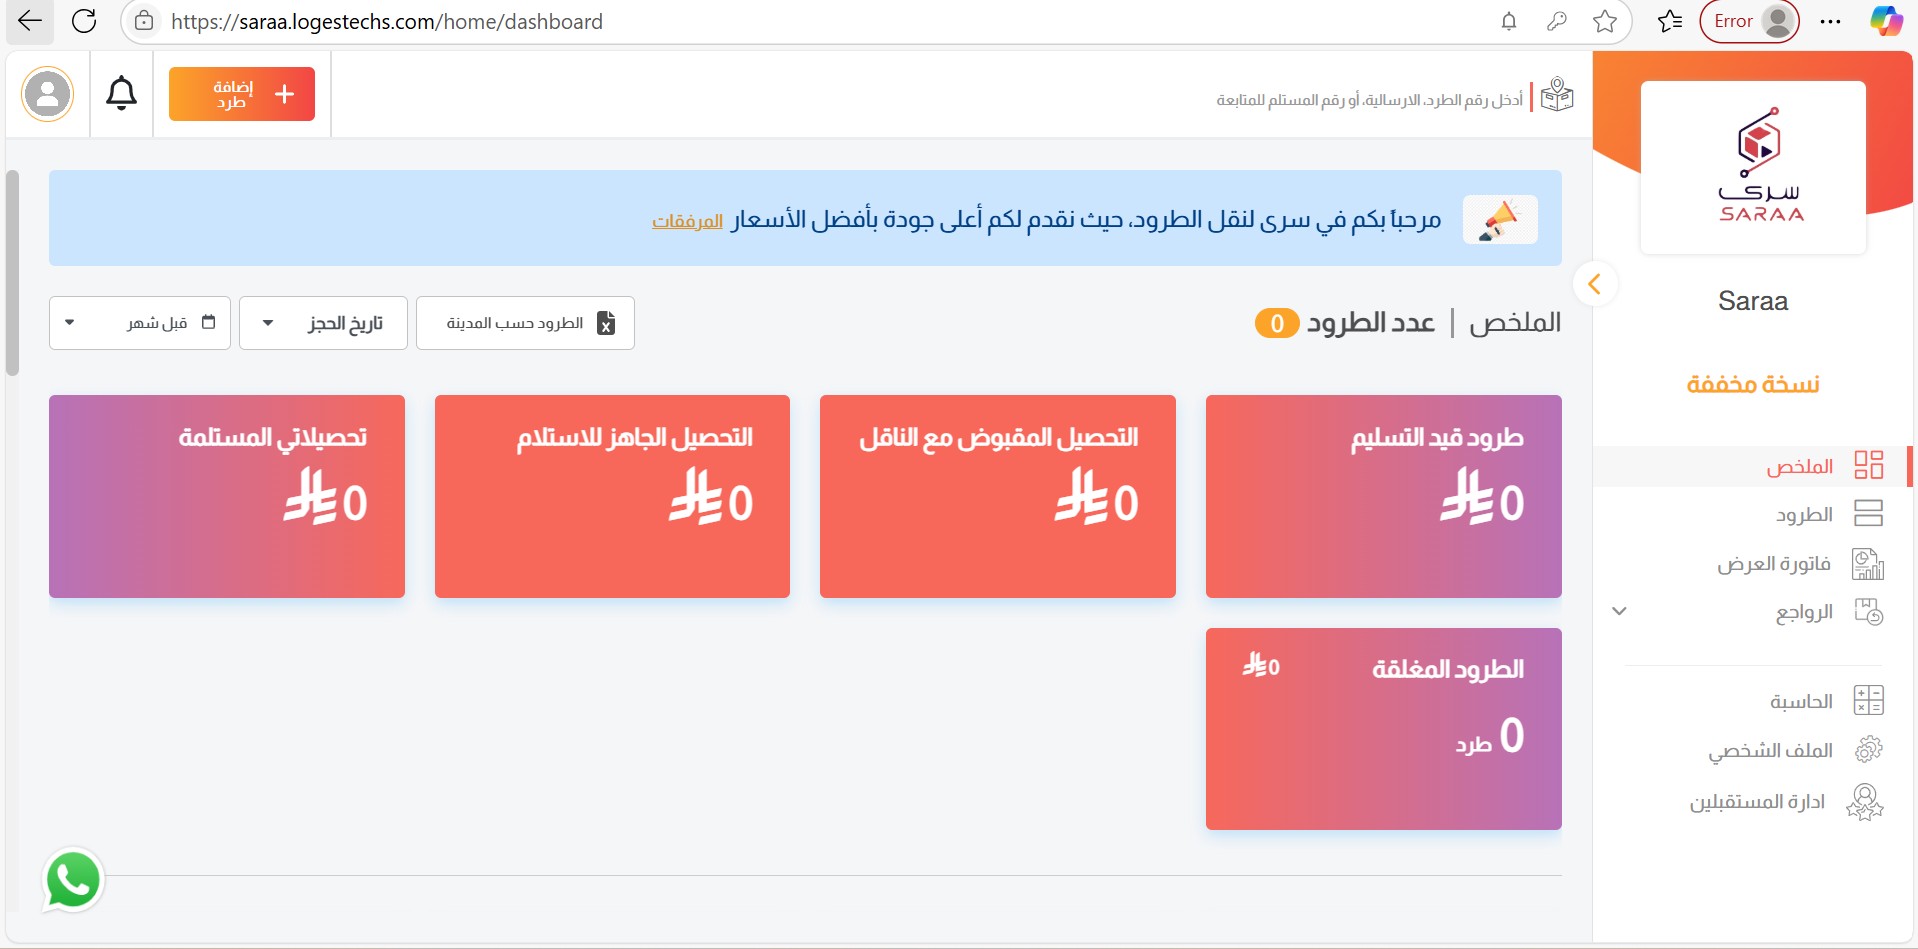Expand the الرواجع submenu arrow
This screenshot has height=949, width=1918.
click(1619, 611)
